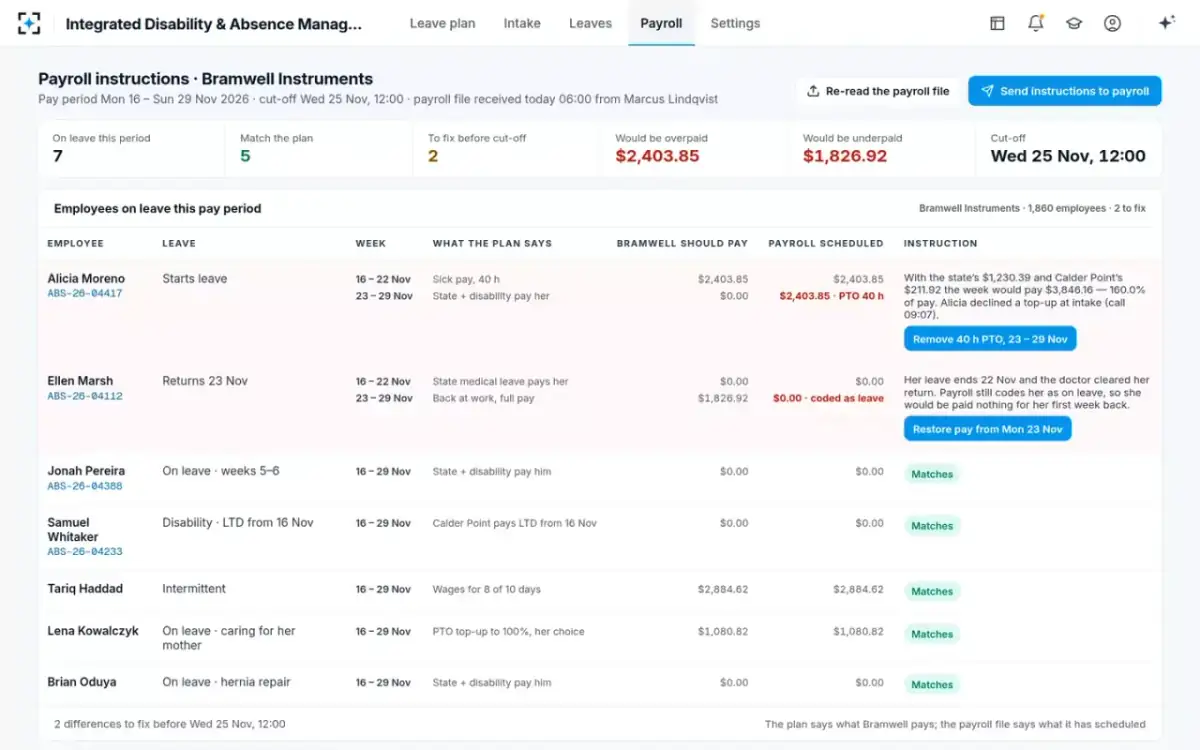This screenshot has width=1200, height=750.
Task: Click the LEAVE column header
Action: [179, 243]
